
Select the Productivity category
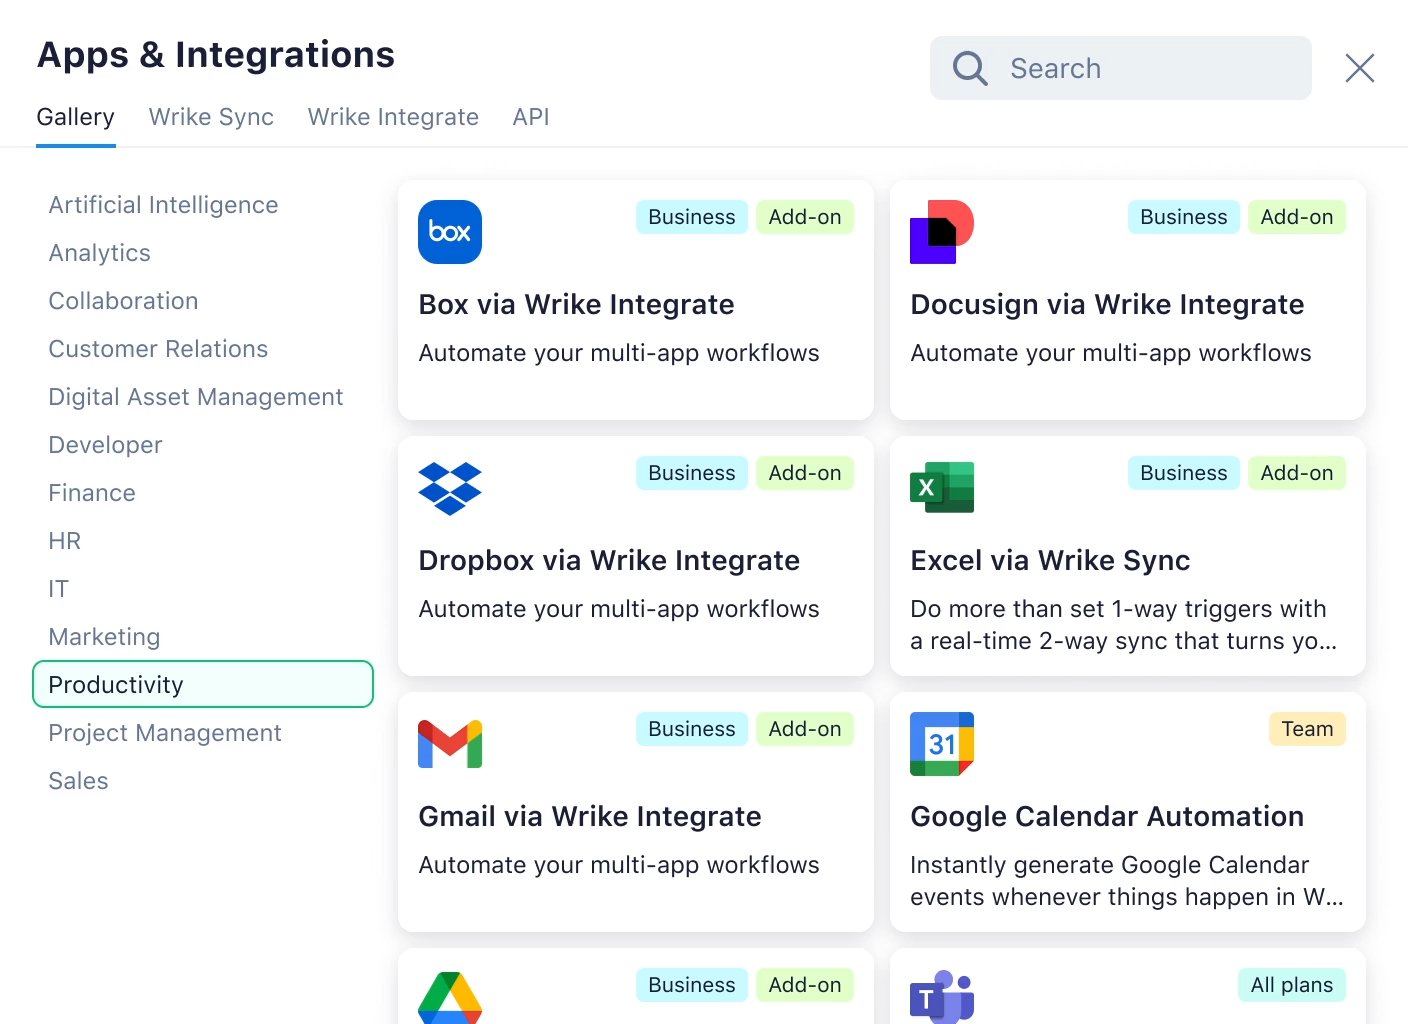pos(203,684)
